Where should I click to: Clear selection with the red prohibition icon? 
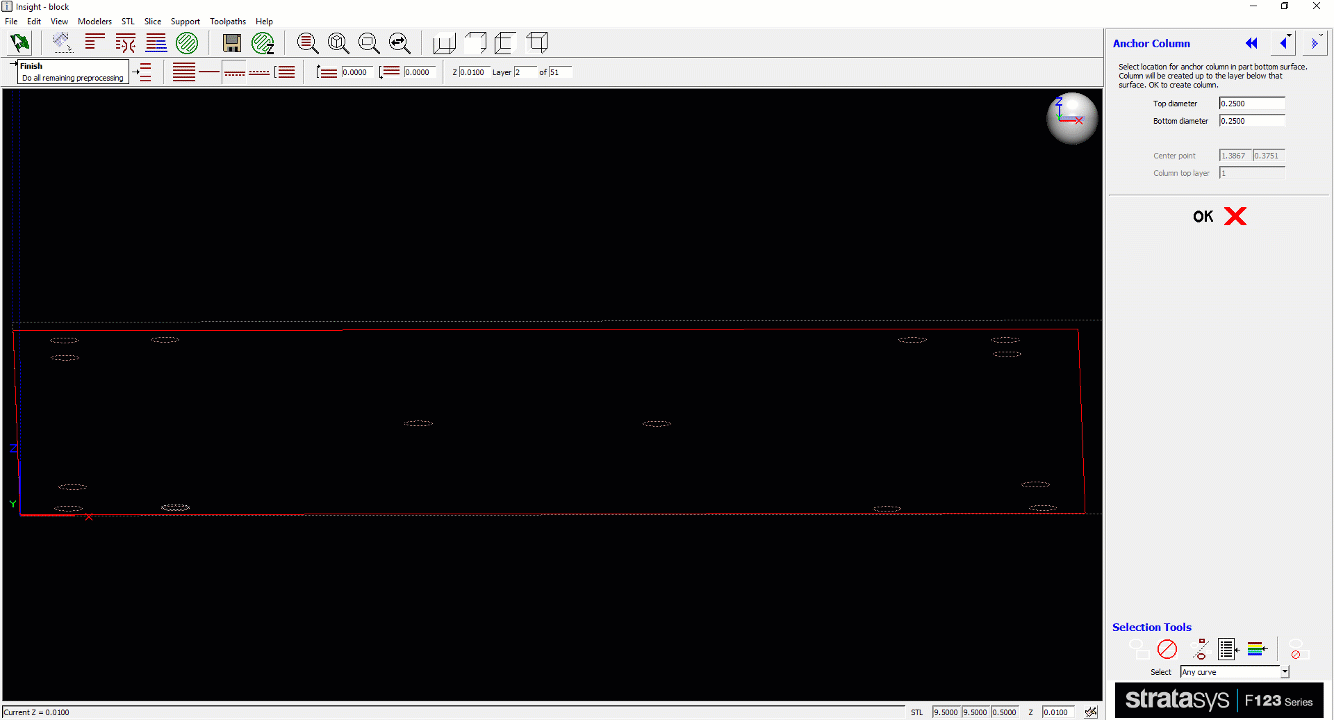click(1168, 648)
